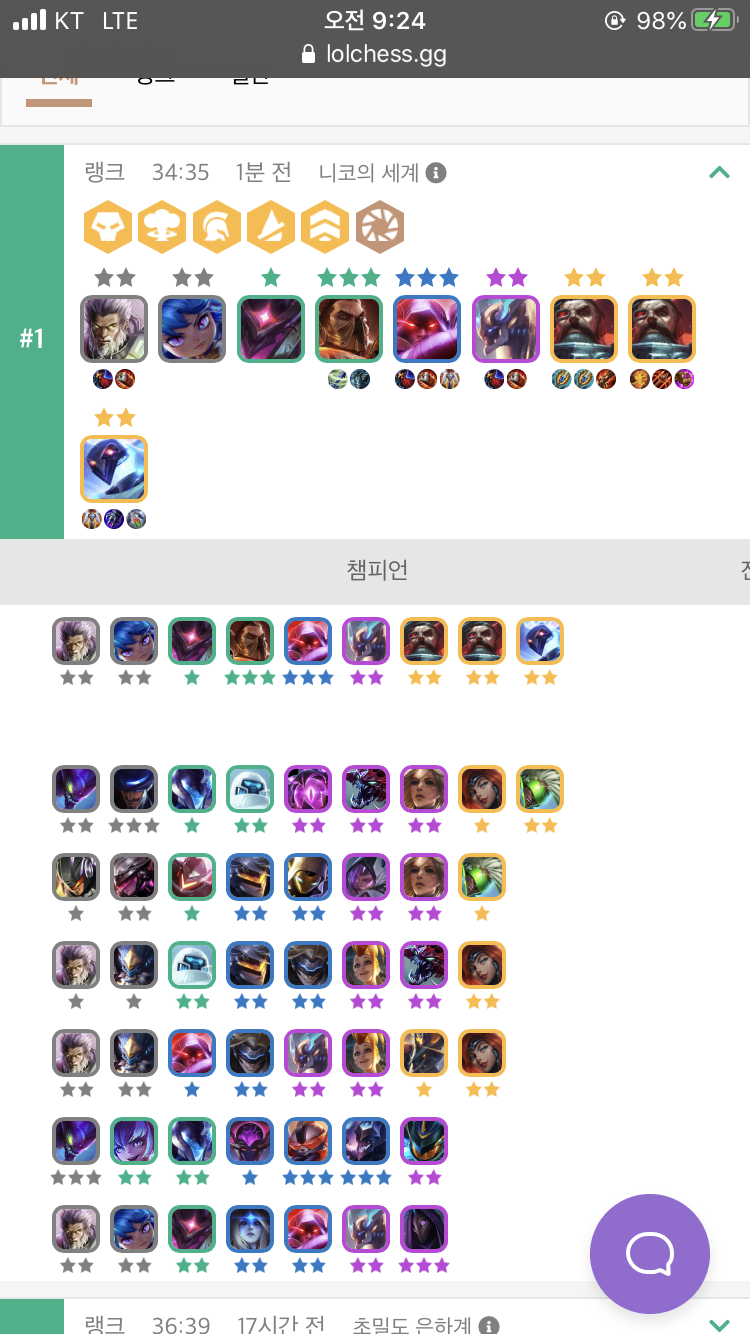Tap the item icons under the three-star blue champion
Image resolution: width=750 pixels, height=1334 pixels.
coord(427,379)
